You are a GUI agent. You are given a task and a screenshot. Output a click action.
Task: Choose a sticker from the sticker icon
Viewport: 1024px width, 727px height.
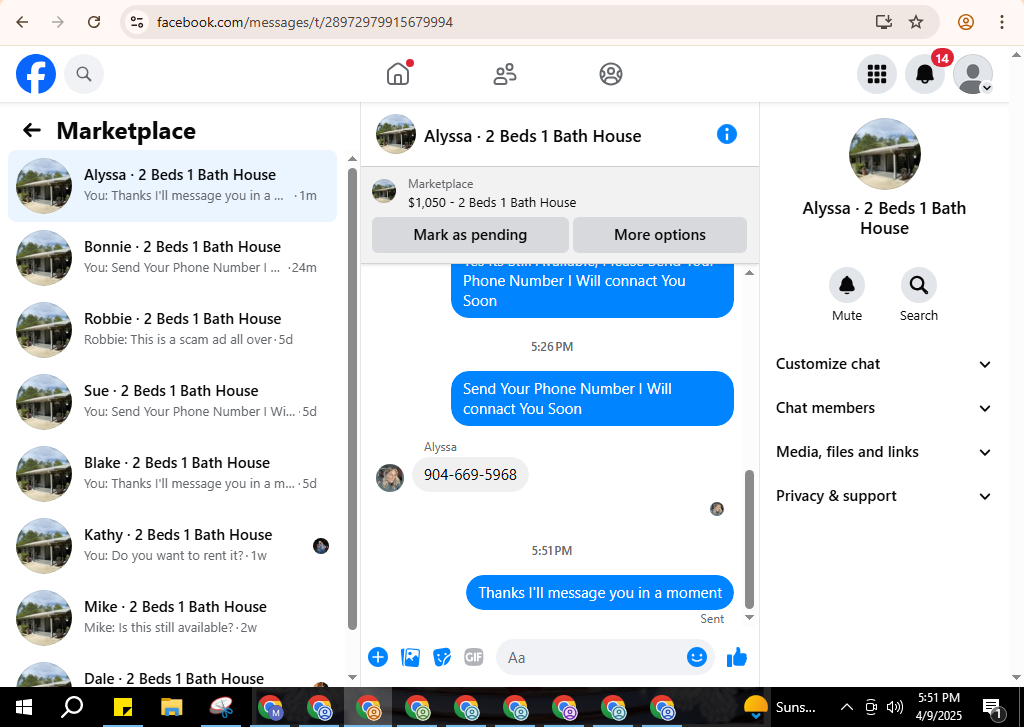[442, 657]
